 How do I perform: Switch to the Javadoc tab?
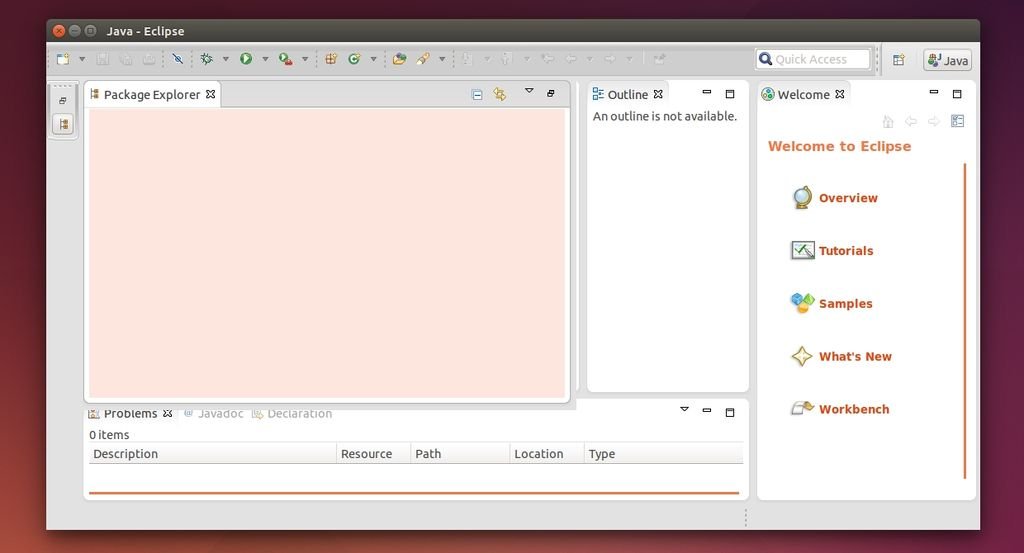pos(214,414)
